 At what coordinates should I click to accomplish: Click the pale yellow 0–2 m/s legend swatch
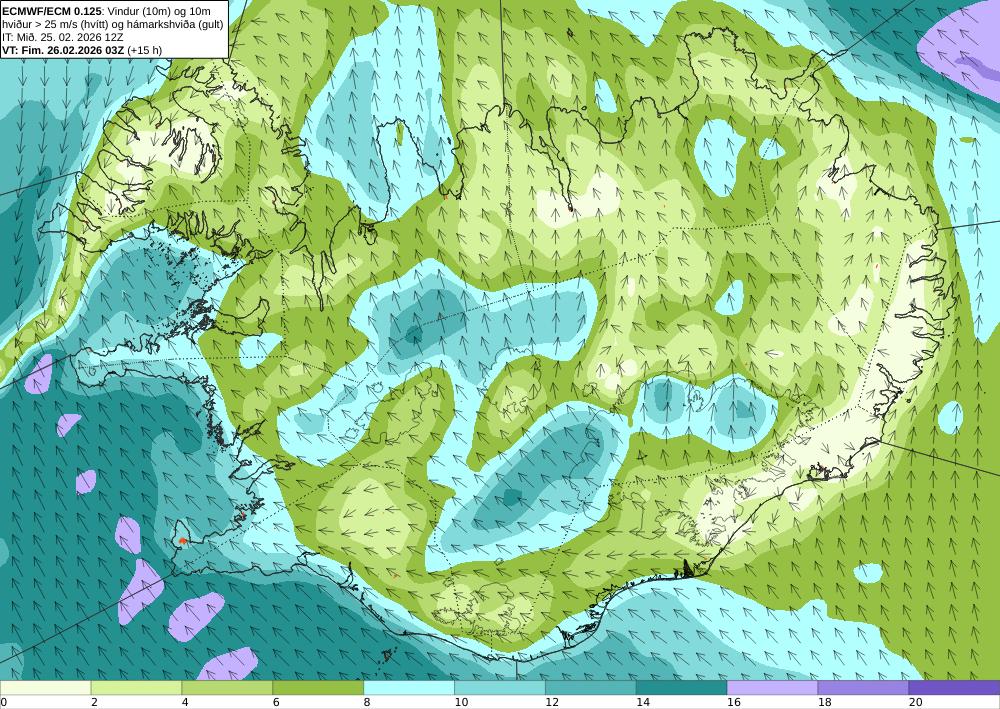click(x=45, y=688)
